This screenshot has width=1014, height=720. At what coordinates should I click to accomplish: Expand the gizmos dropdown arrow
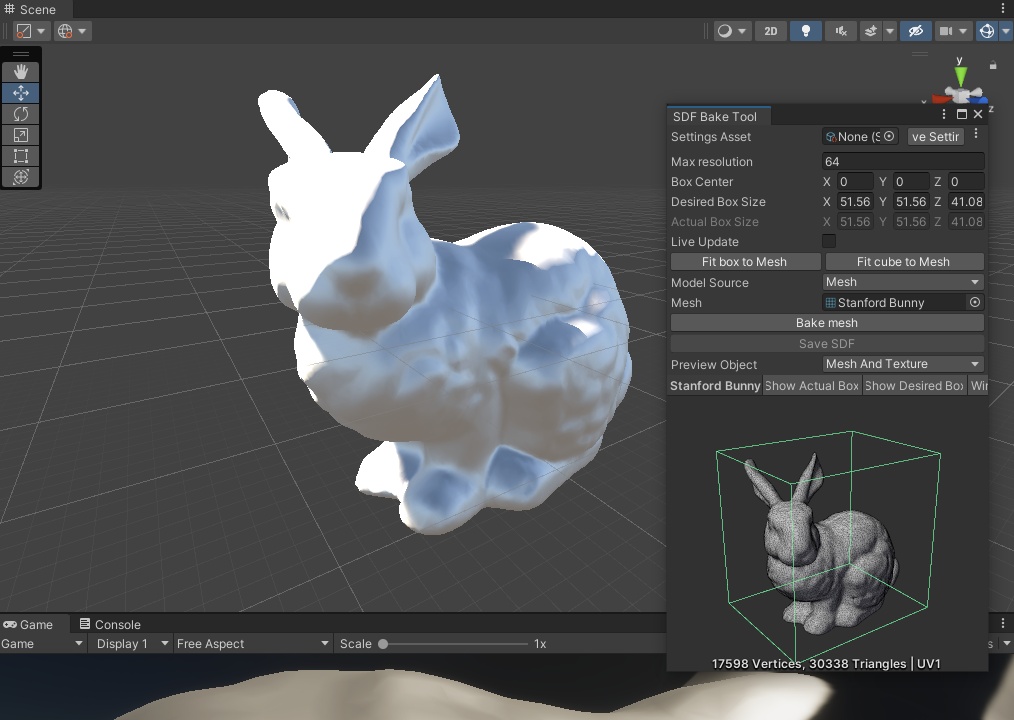[x=1006, y=31]
